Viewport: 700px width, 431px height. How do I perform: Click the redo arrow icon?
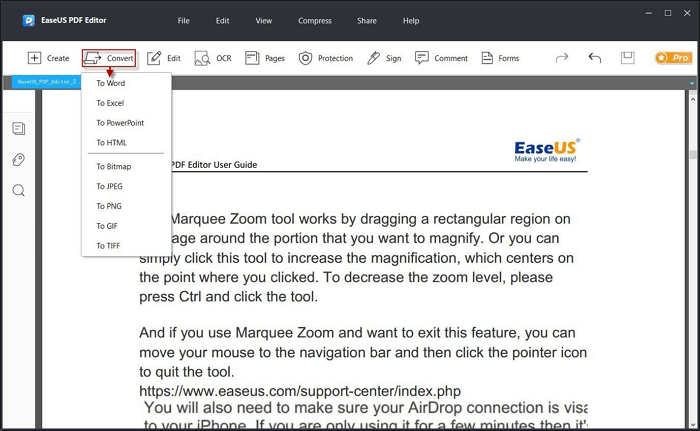(562, 58)
